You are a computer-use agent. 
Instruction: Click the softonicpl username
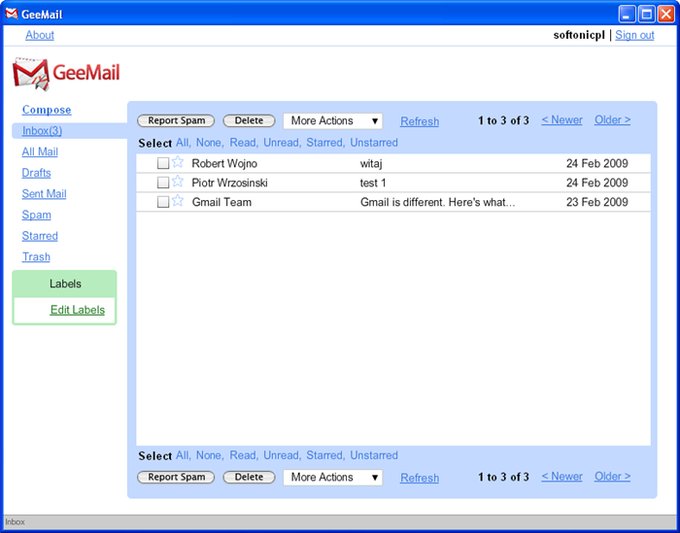click(x=579, y=35)
